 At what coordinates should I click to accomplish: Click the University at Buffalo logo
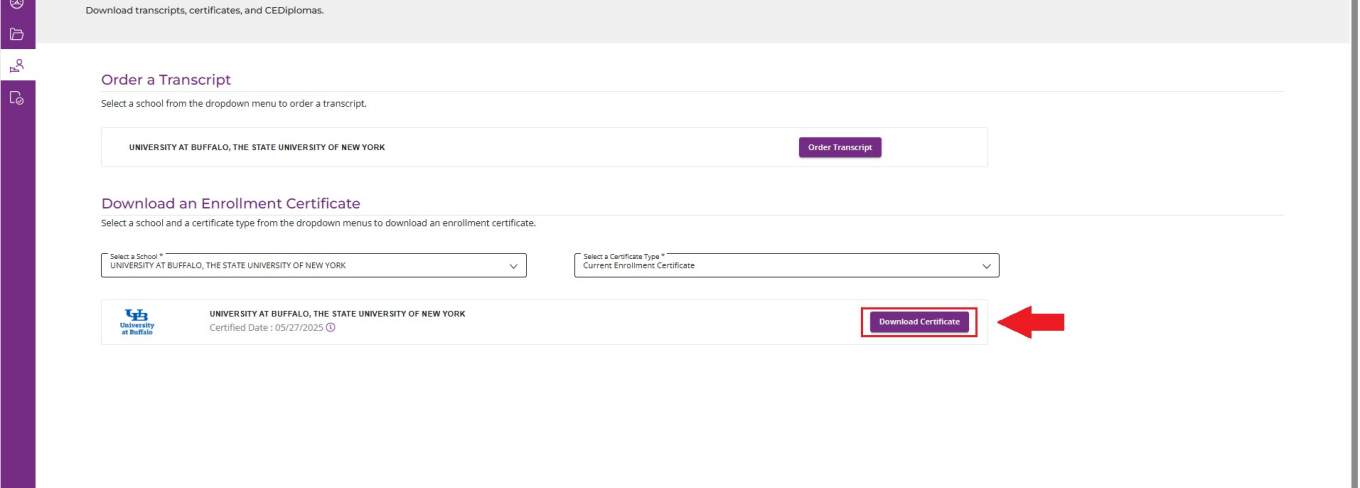tap(137, 322)
